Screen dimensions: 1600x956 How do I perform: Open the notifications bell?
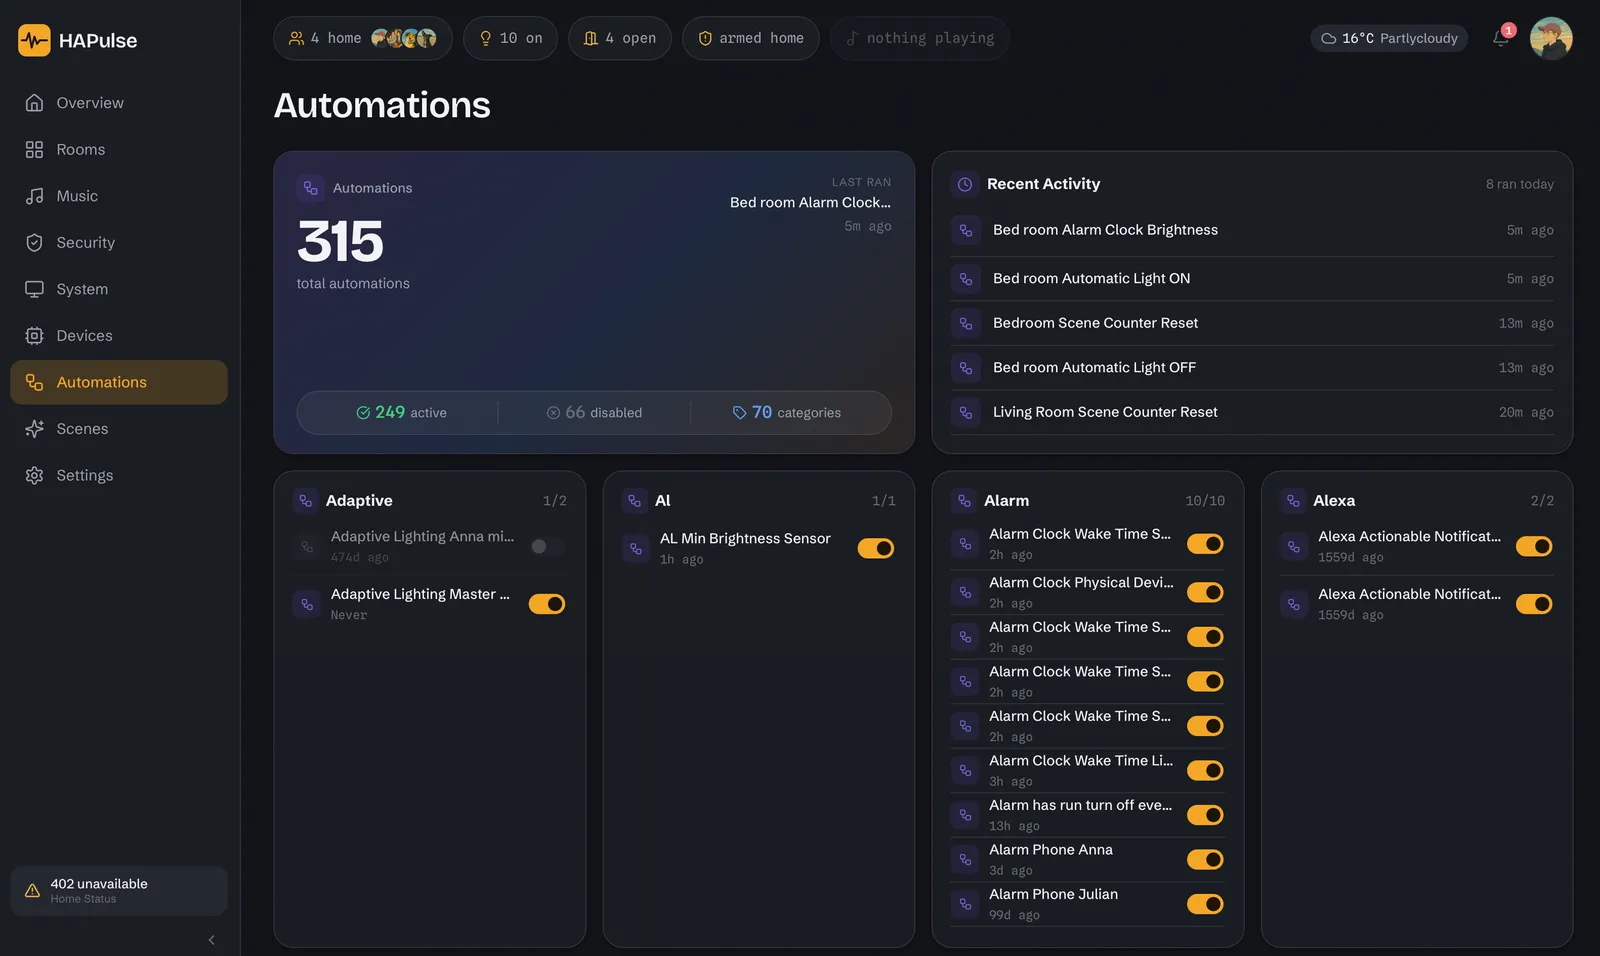(x=1501, y=38)
